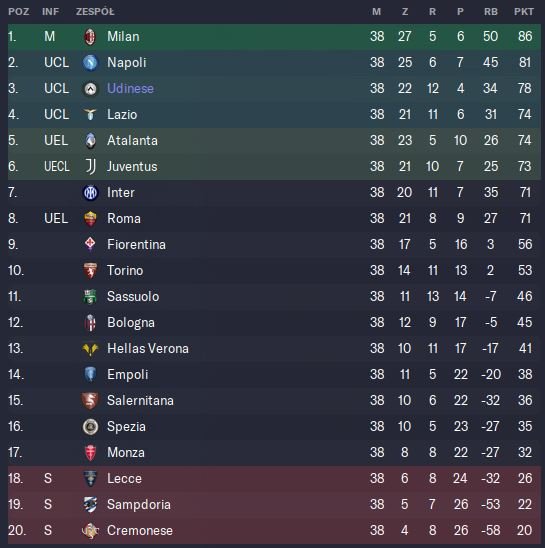Click the Cremonese club badge
Screen dimensions: 545x548
[90, 531]
